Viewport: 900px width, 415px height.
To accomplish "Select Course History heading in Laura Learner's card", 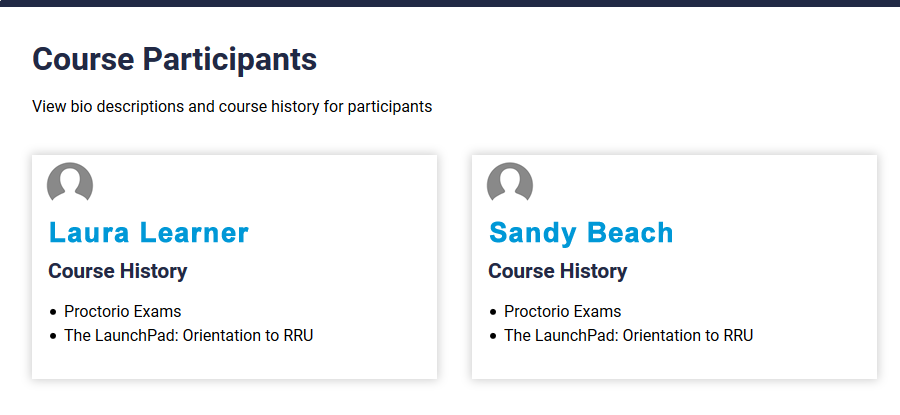I will (x=118, y=271).
